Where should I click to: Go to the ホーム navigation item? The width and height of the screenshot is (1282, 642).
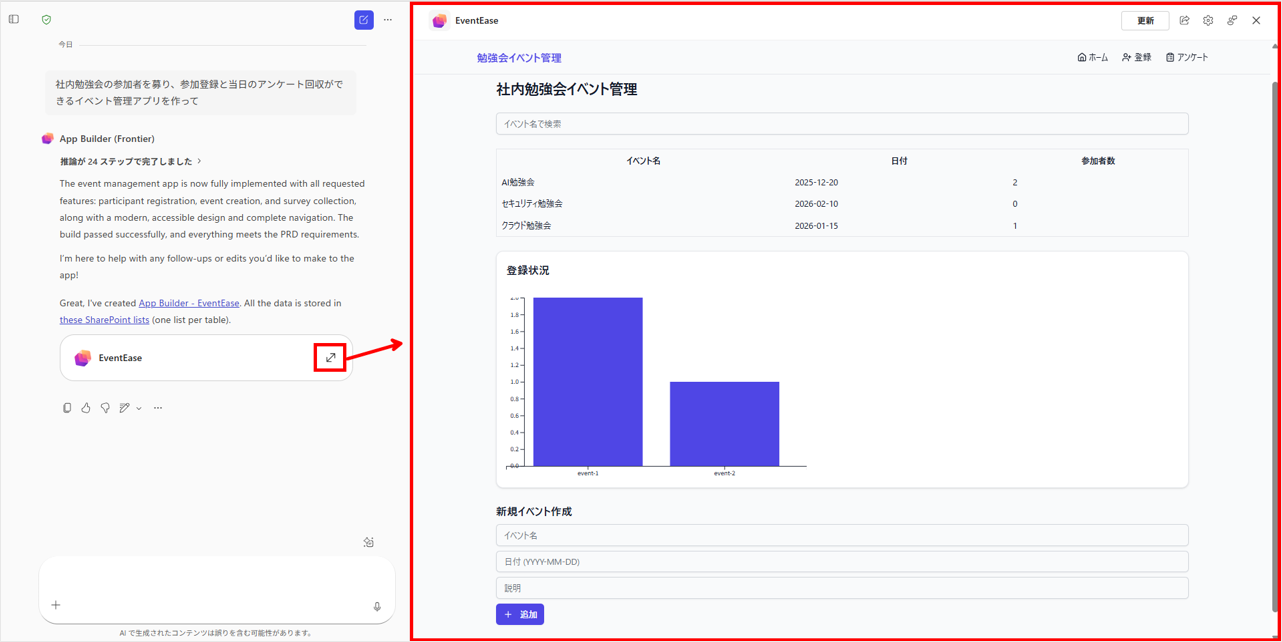click(x=1092, y=58)
